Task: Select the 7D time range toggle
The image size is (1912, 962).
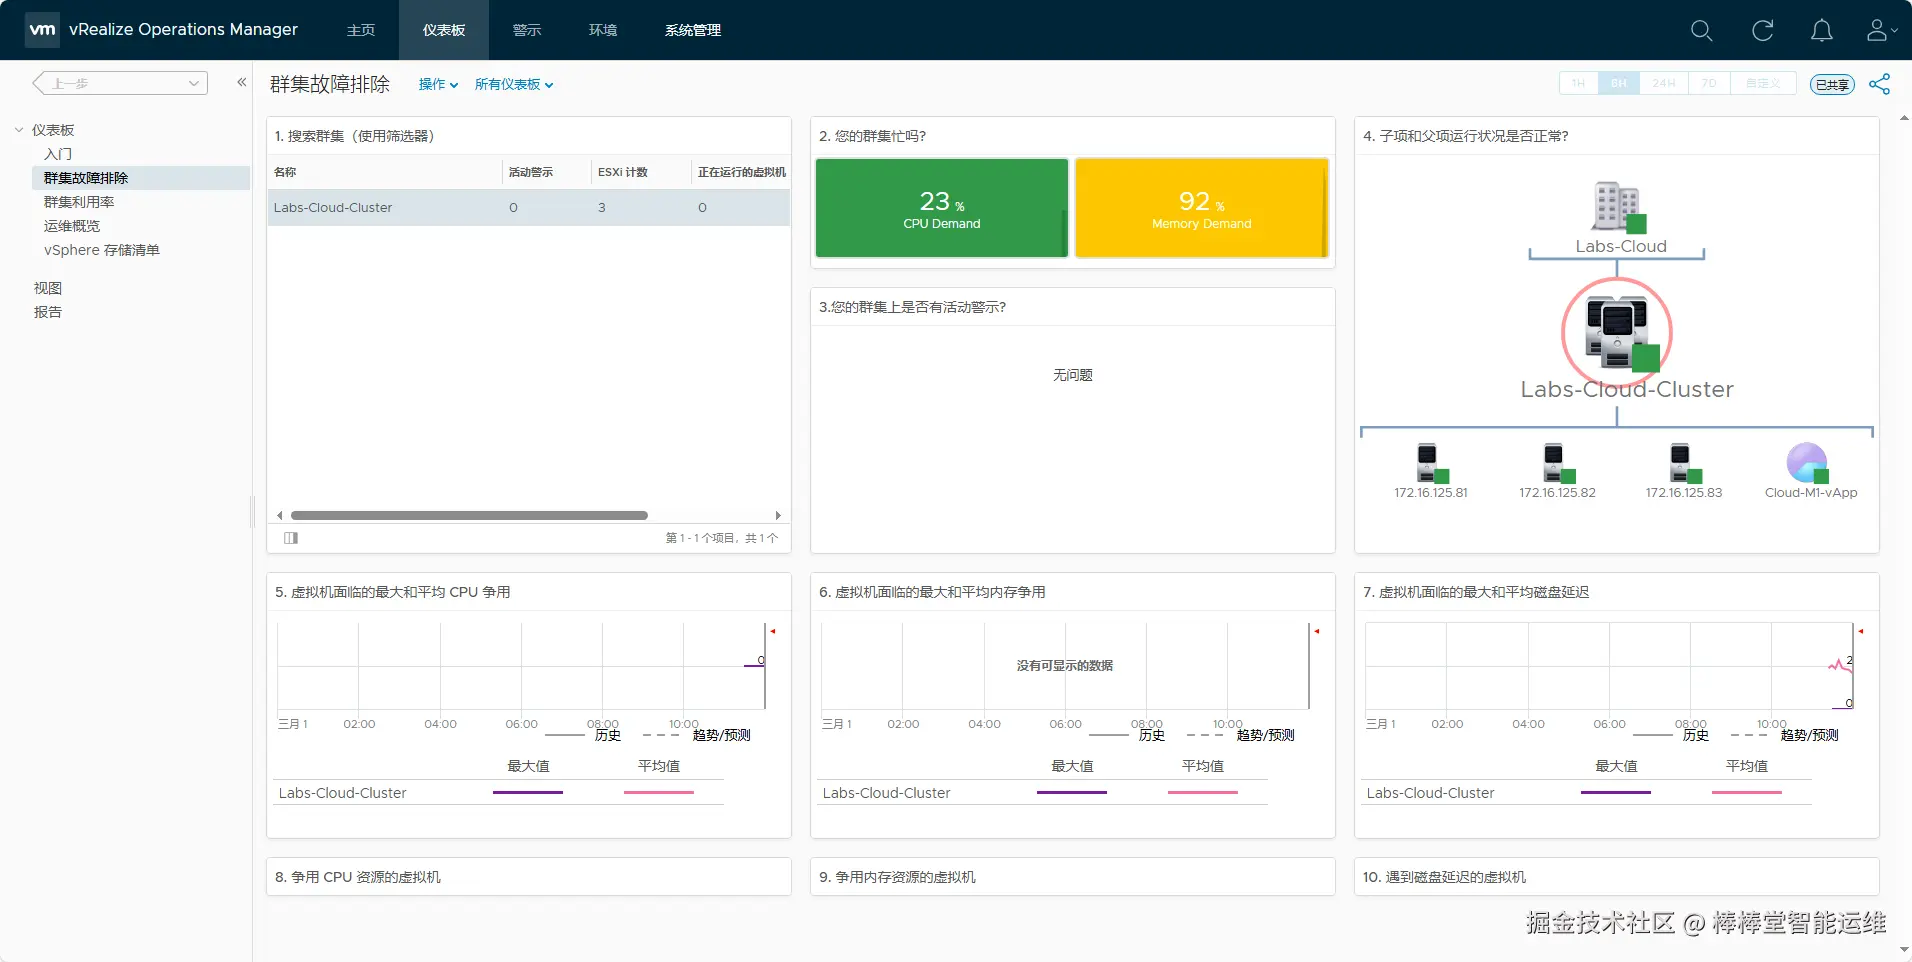Action: tap(1710, 84)
